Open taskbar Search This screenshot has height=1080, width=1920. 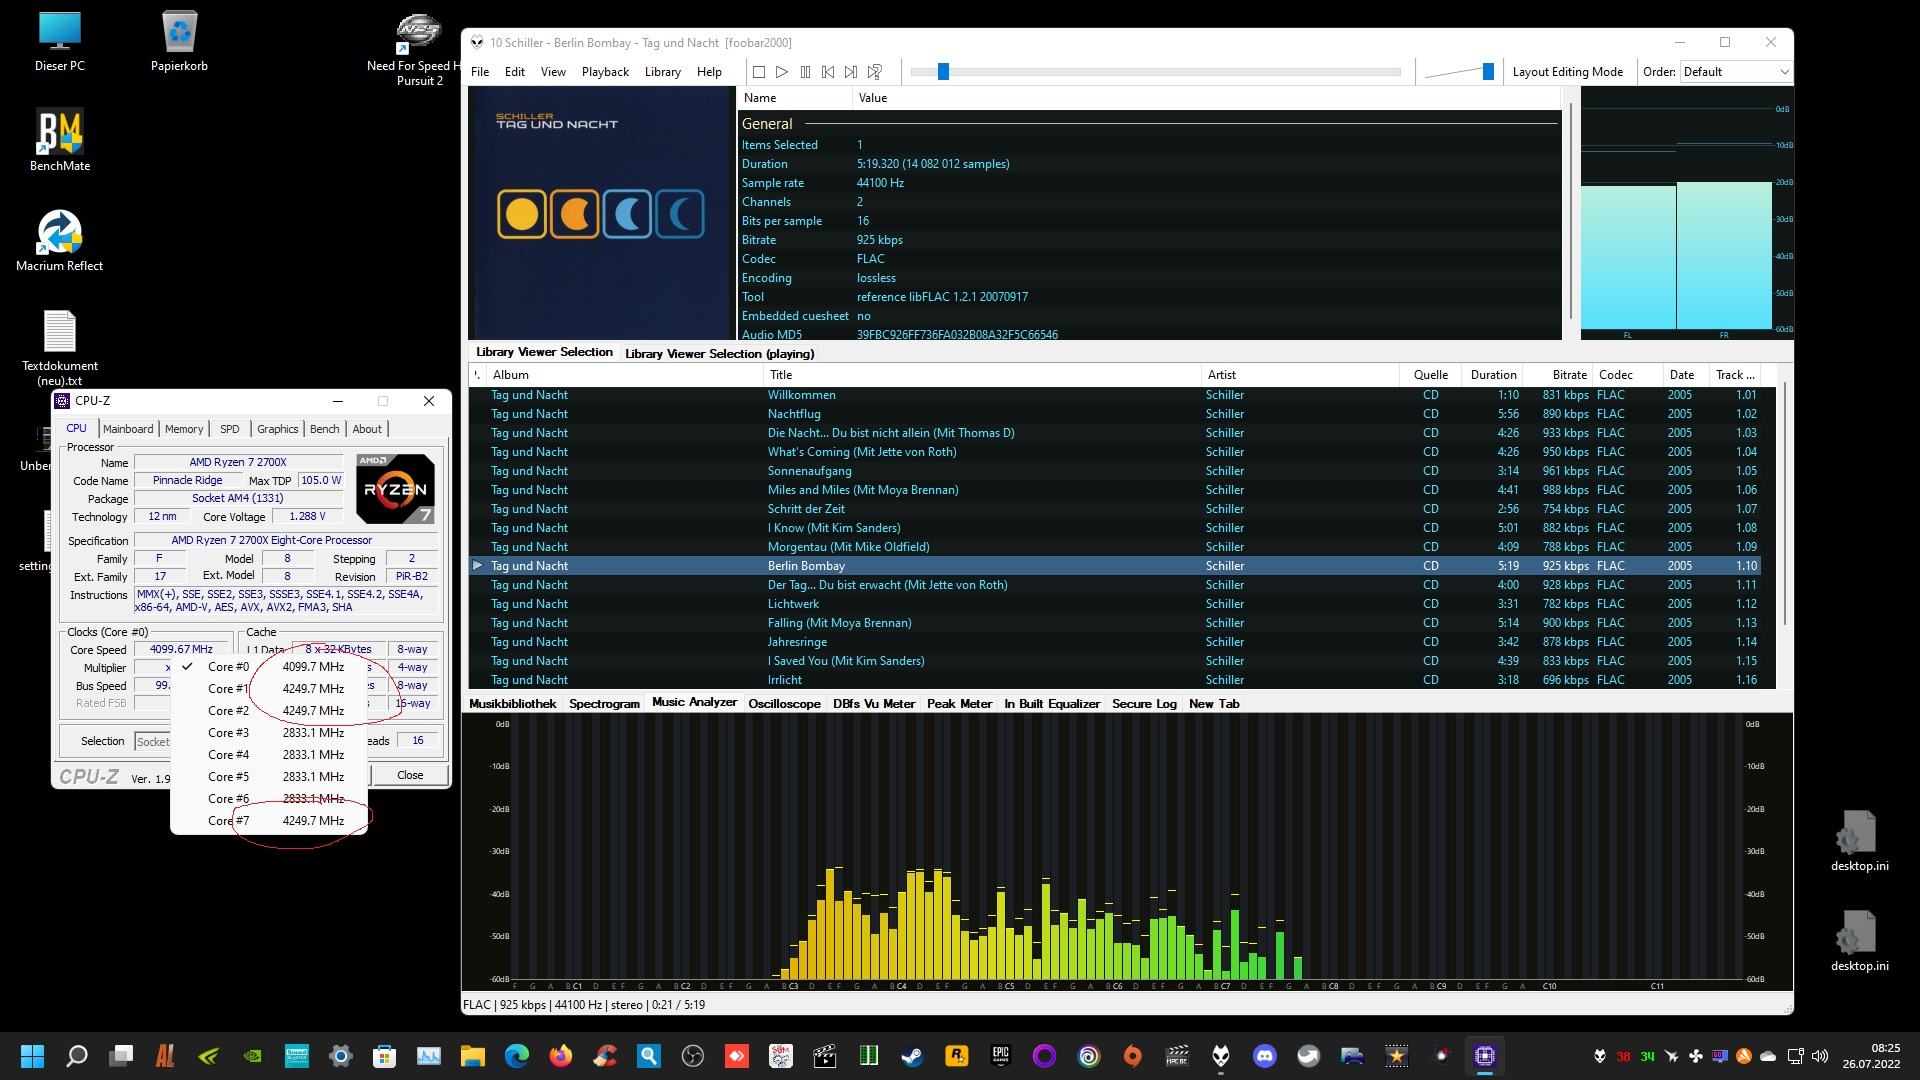pos(77,1056)
